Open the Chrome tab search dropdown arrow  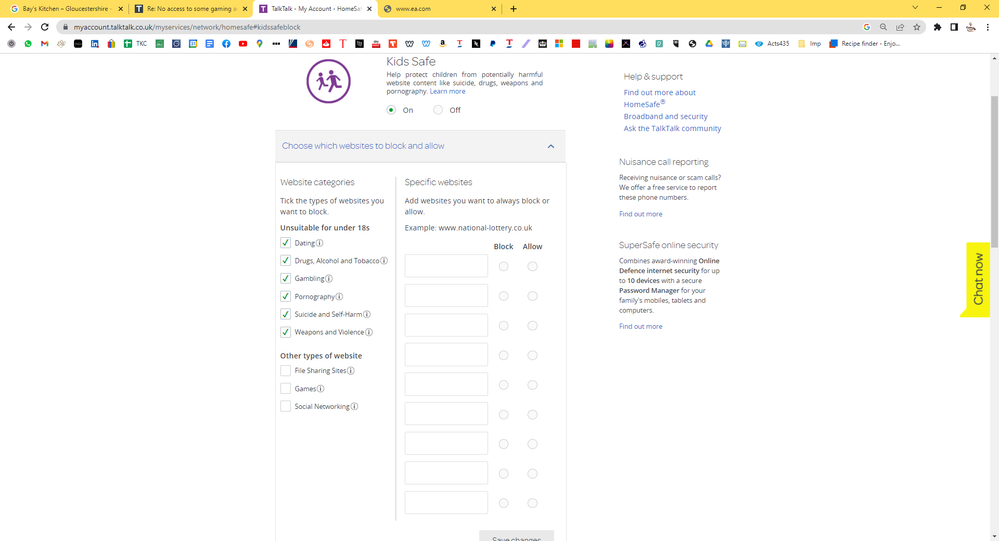[x=914, y=8]
